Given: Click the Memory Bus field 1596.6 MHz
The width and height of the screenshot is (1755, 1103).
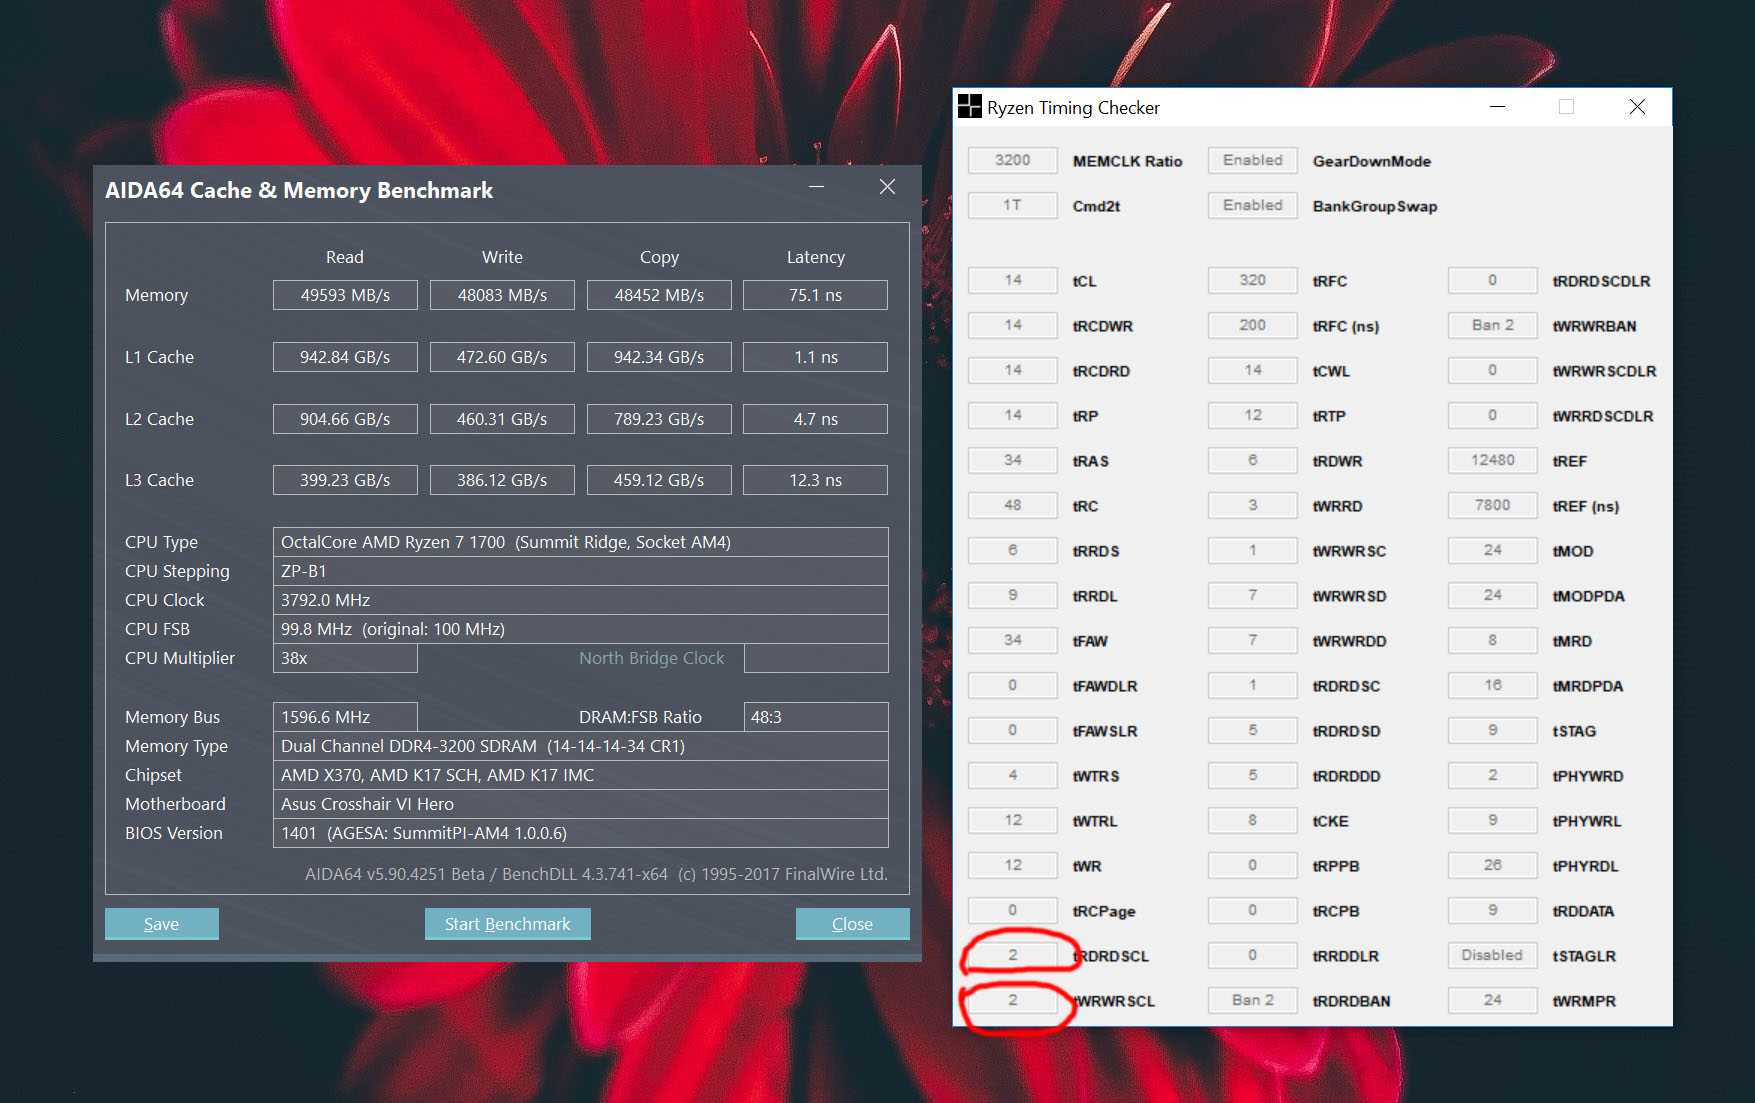Looking at the screenshot, I should (x=345, y=717).
